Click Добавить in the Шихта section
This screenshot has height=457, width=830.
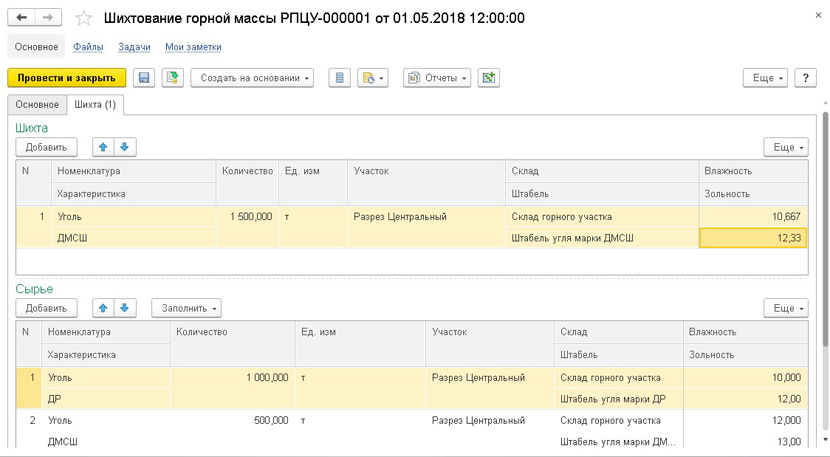pyautogui.click(x=46, y=147)
